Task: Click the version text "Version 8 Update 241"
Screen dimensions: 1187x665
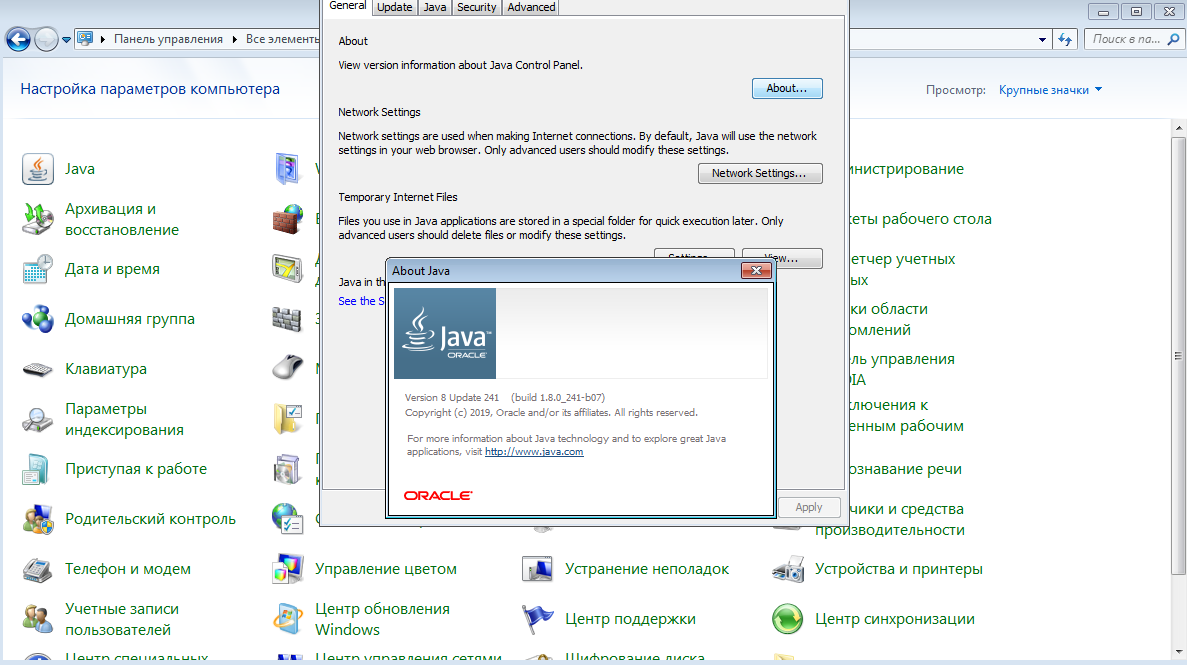Action: tap(452, 398)
